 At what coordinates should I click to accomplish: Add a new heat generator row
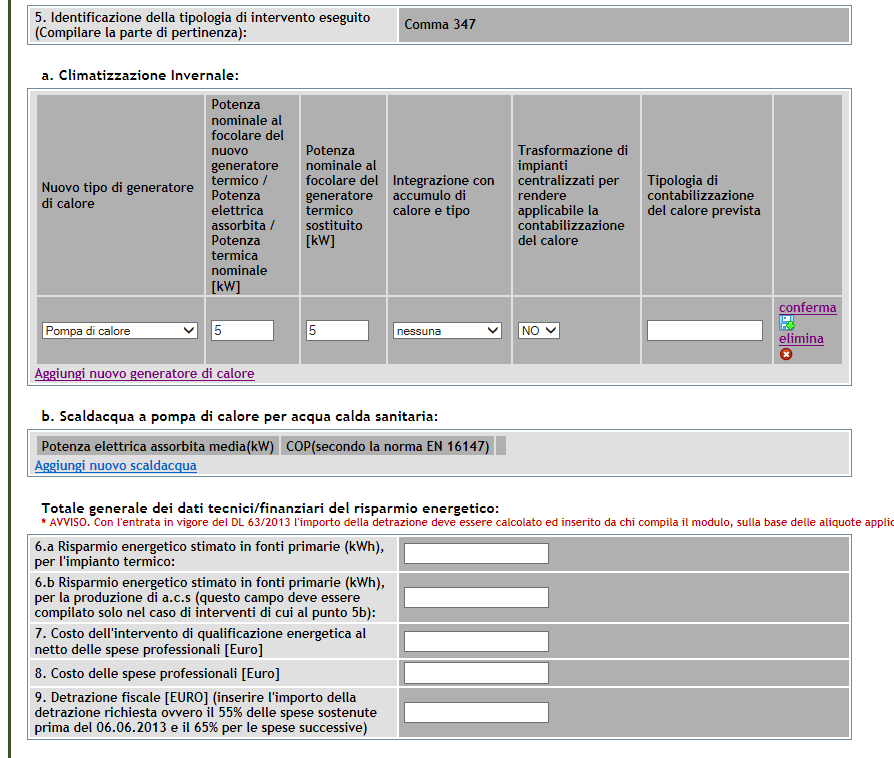tap(144, 374)
